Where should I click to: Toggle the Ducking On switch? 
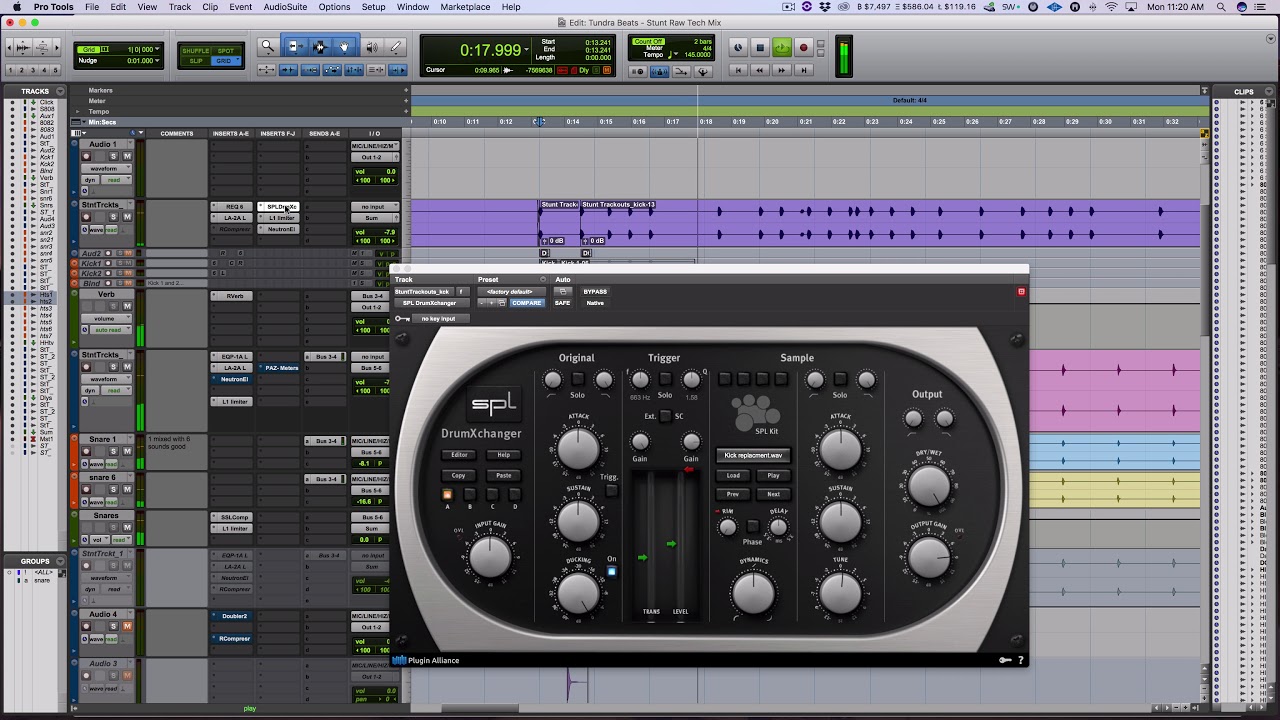coord(612,571)
